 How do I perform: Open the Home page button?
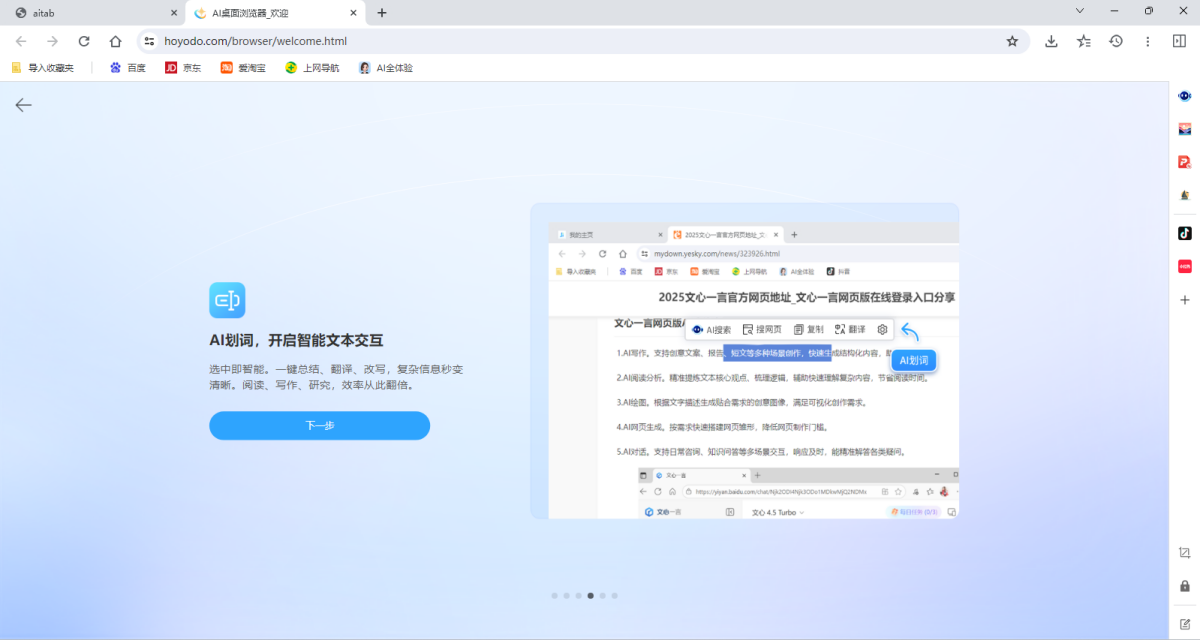tap(116, 41)
